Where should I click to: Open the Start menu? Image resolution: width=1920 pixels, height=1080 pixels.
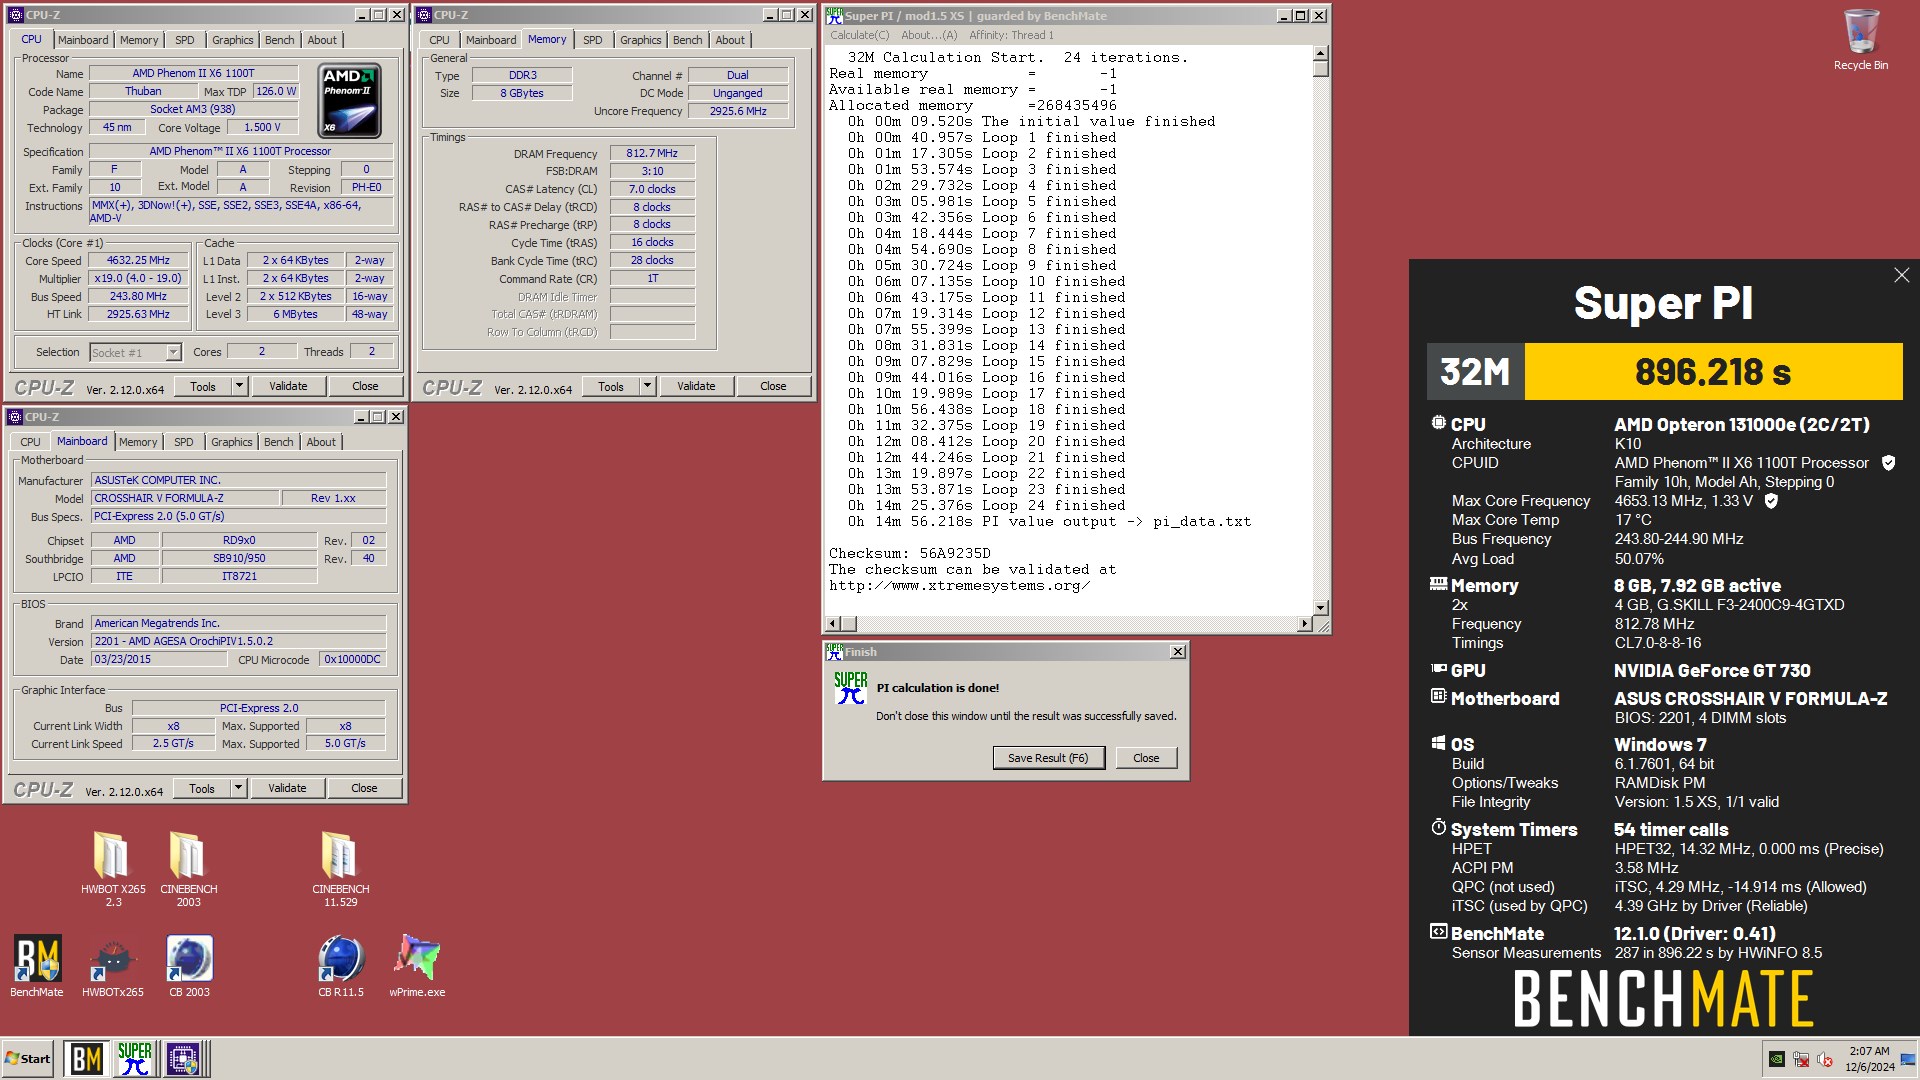[x=28, y=1059]
